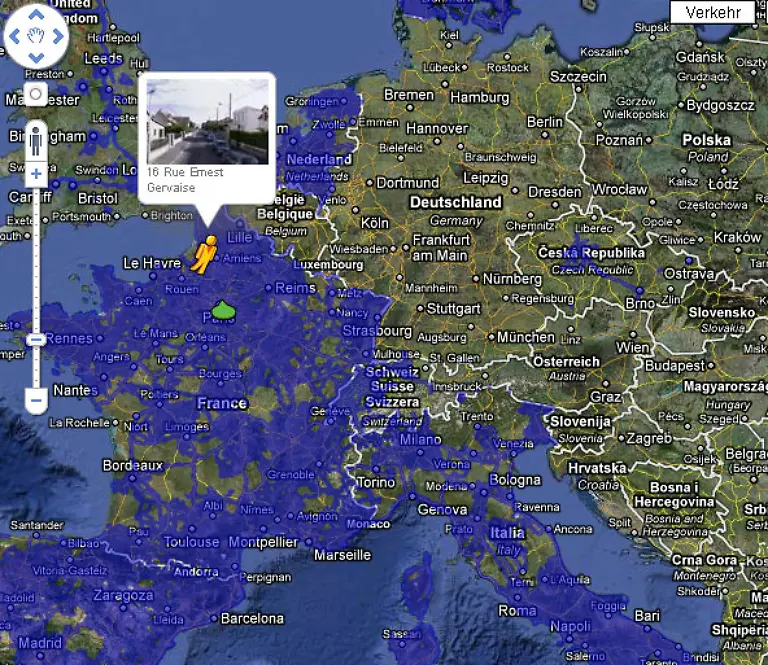Click the orange pegman on the map

(205, 254)
